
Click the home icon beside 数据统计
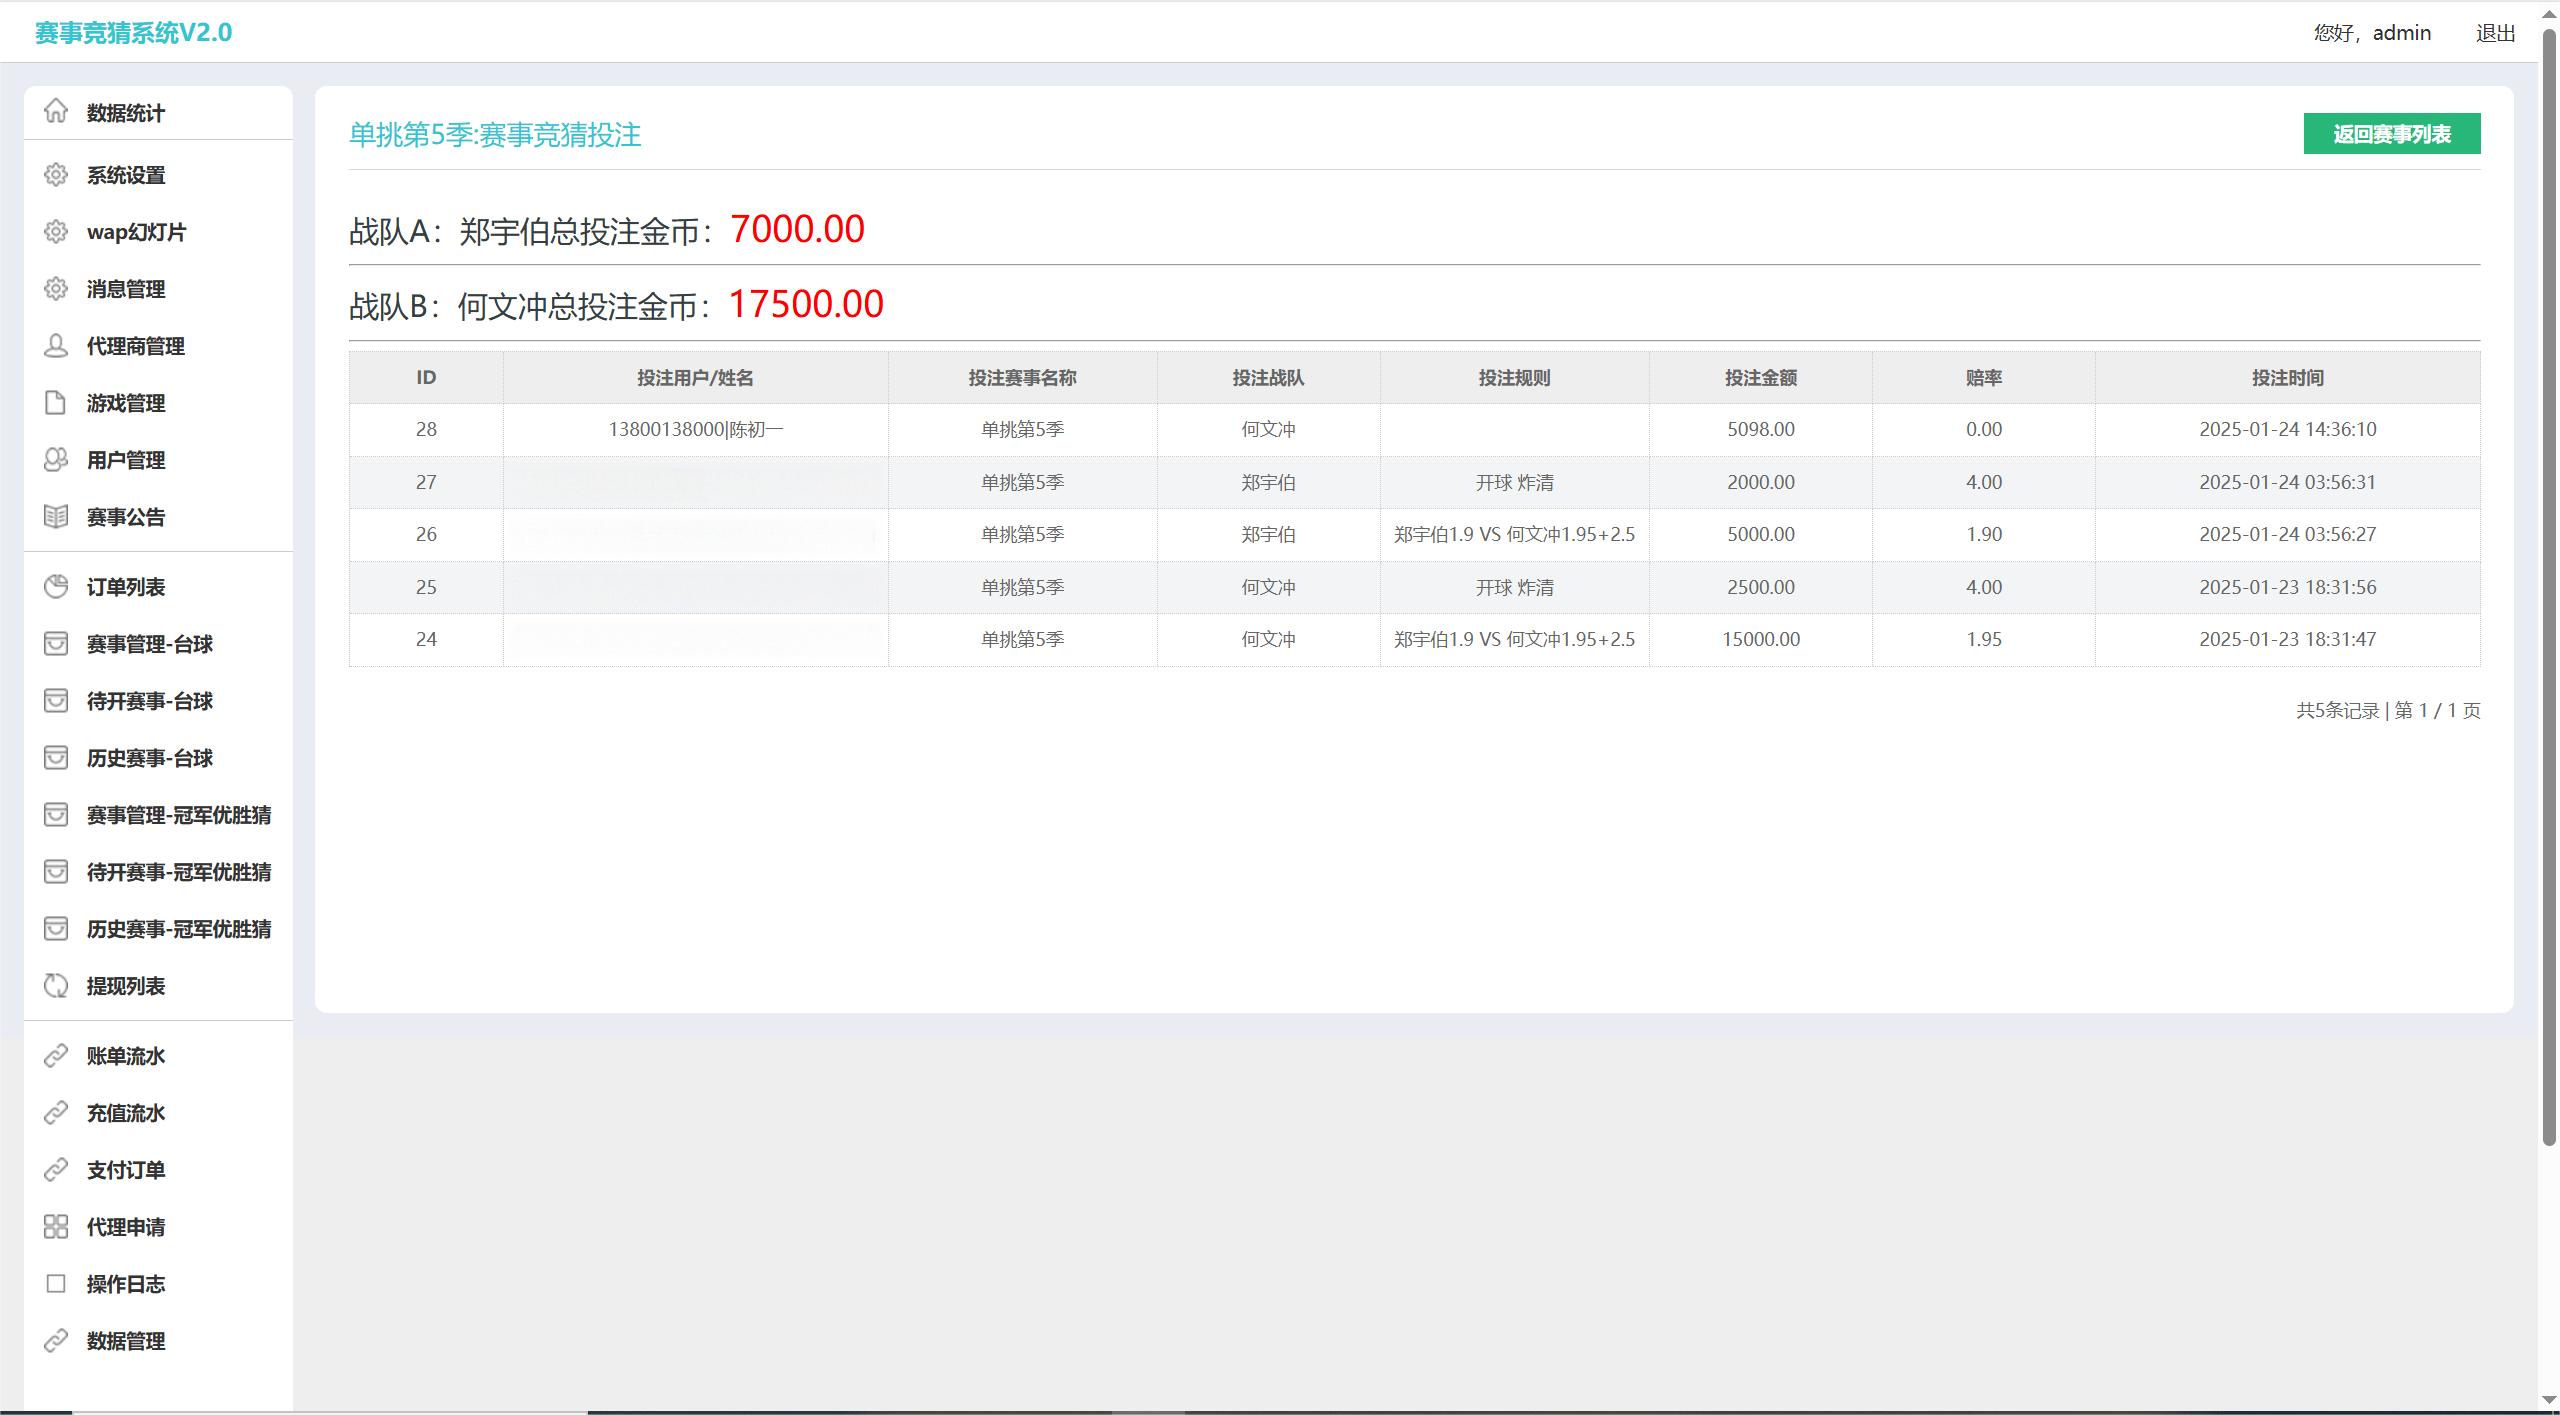point(56,111)
